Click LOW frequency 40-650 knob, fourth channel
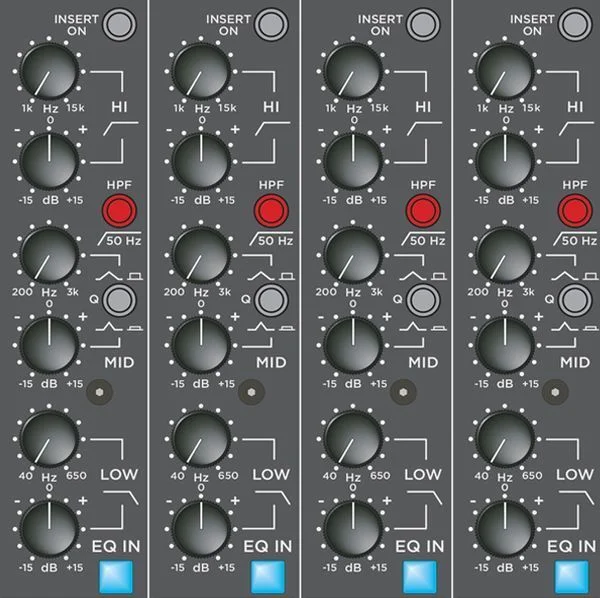The width and height of the screenshot is (600, 598). (505, 438)
